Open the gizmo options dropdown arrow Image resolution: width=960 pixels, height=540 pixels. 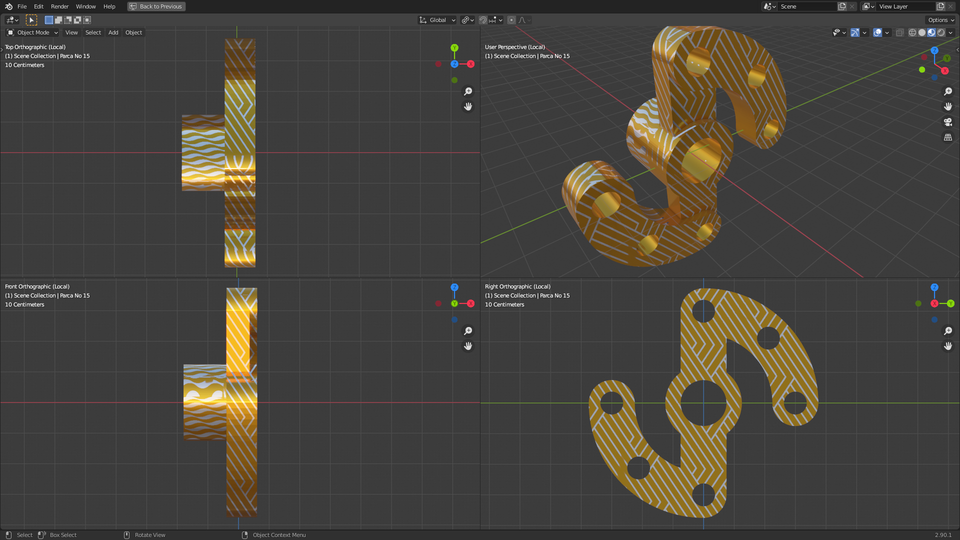864,32
